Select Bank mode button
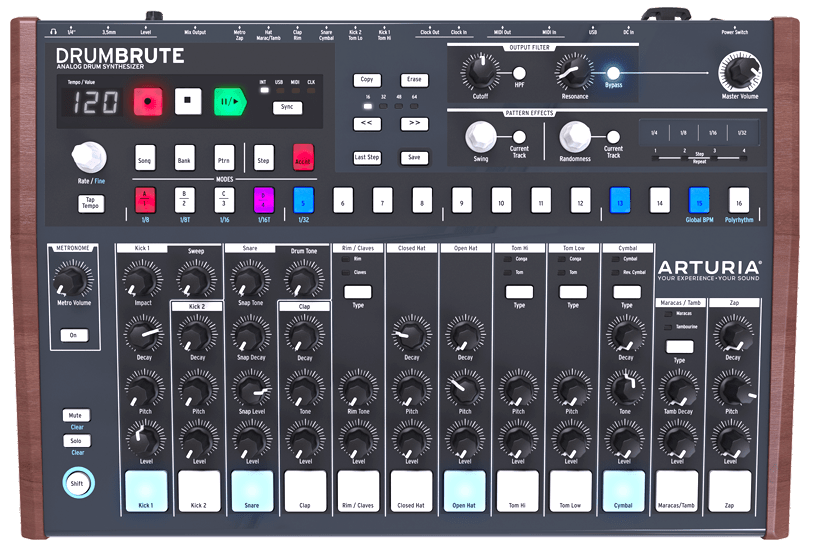813x547 pixels. [x=184, y=158]
